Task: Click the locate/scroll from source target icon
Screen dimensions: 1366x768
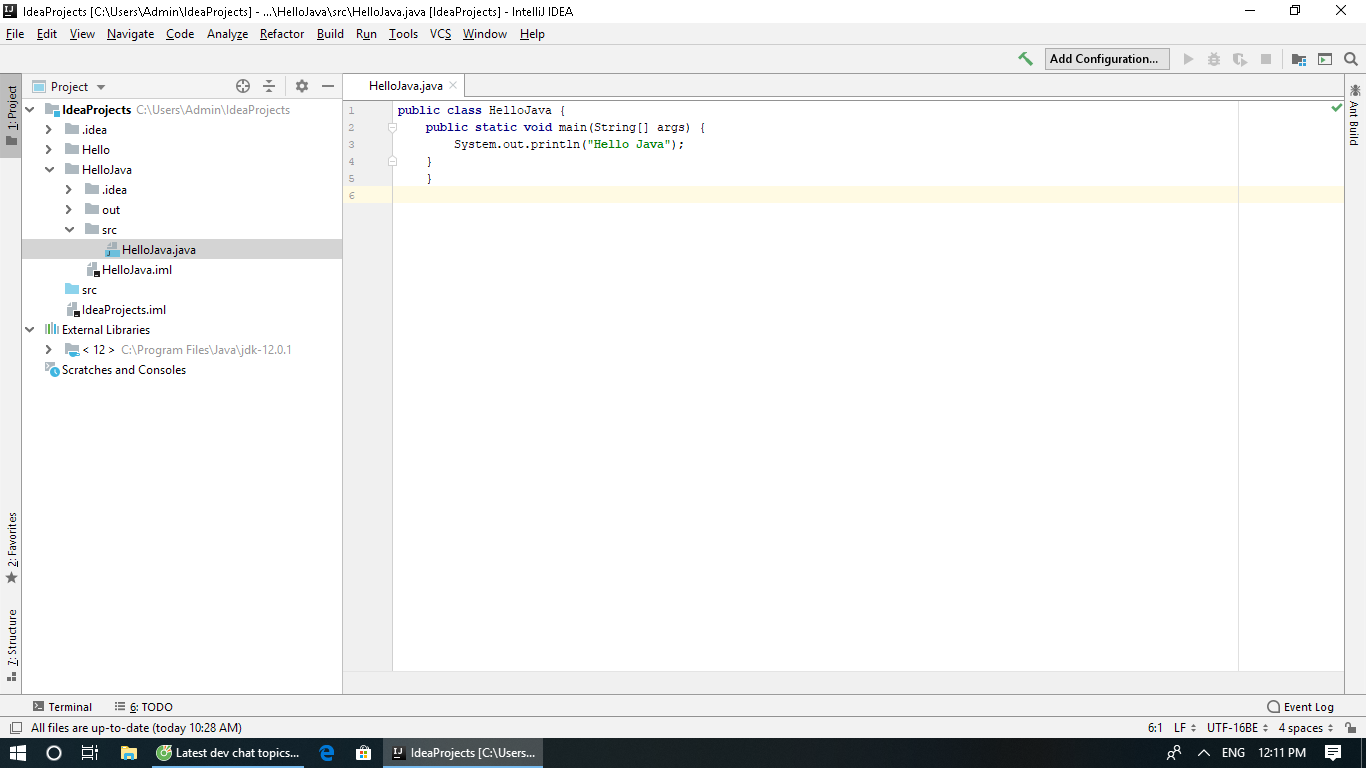Action: click(x=243, y=87)
